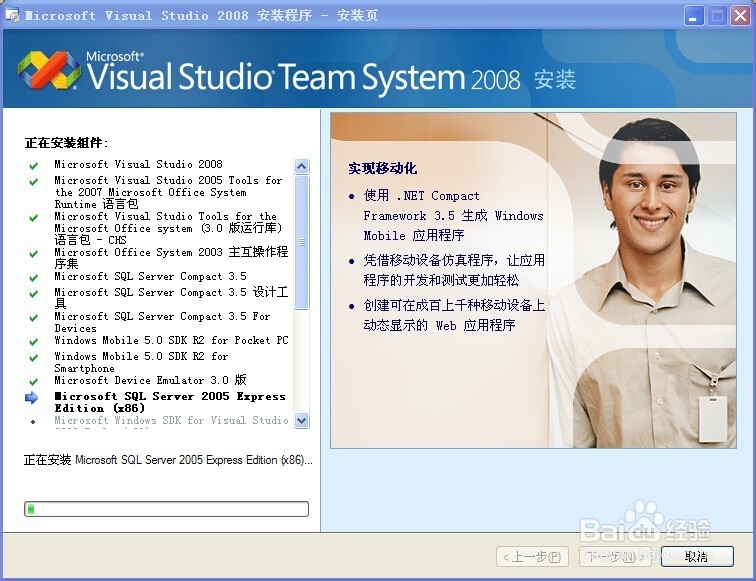Click the checkmark for Windows Mobile 5.0 SDK Pocket PC
This screenshot has width=756, height=581.
[x=34, y=342]
